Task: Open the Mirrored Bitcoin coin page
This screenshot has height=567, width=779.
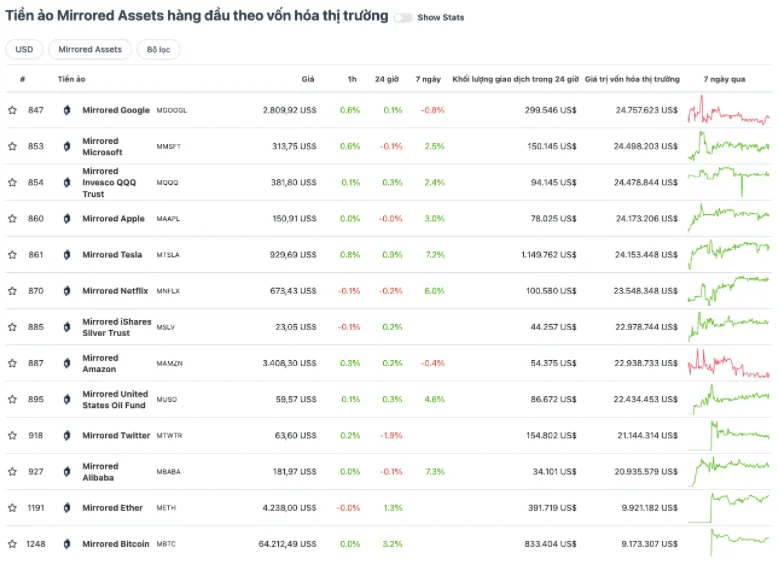Action: click(x=116, y=544)
